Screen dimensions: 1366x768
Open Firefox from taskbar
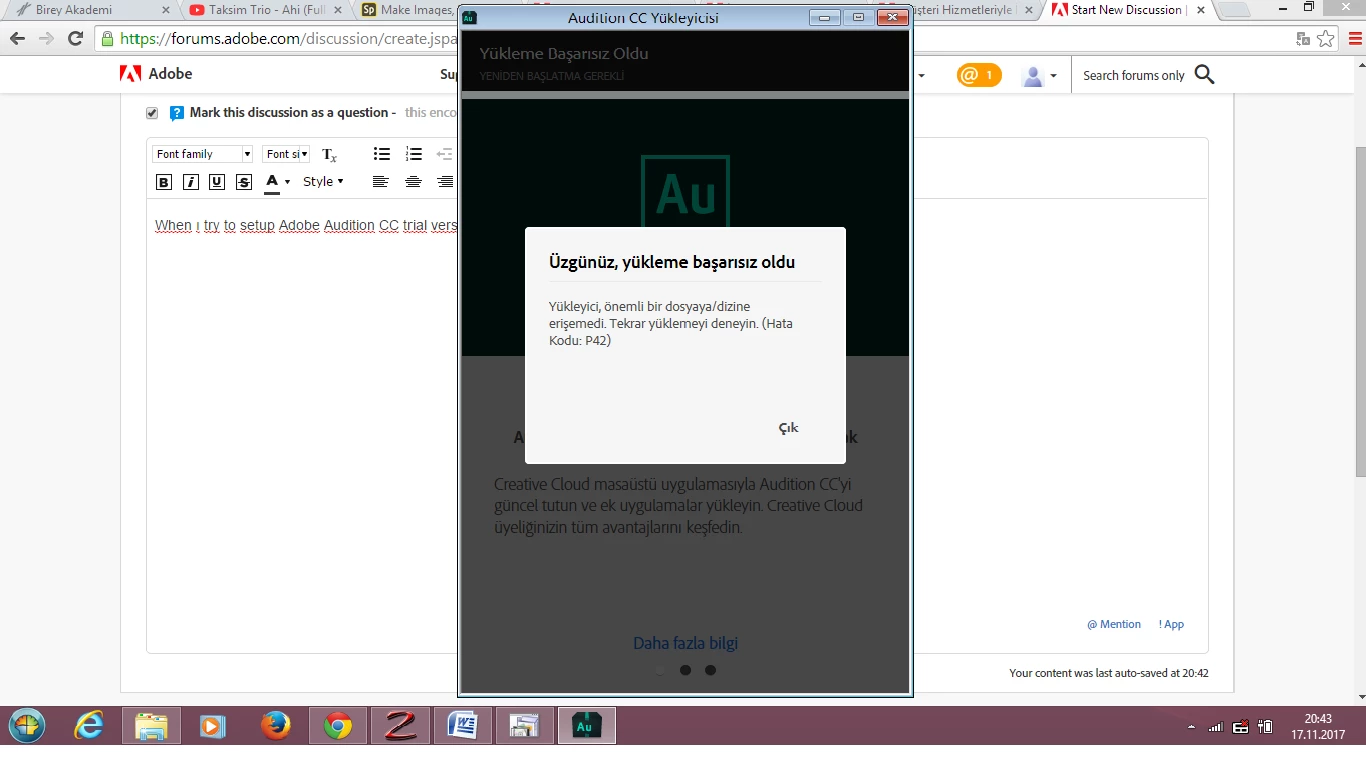tap(275, 726)
